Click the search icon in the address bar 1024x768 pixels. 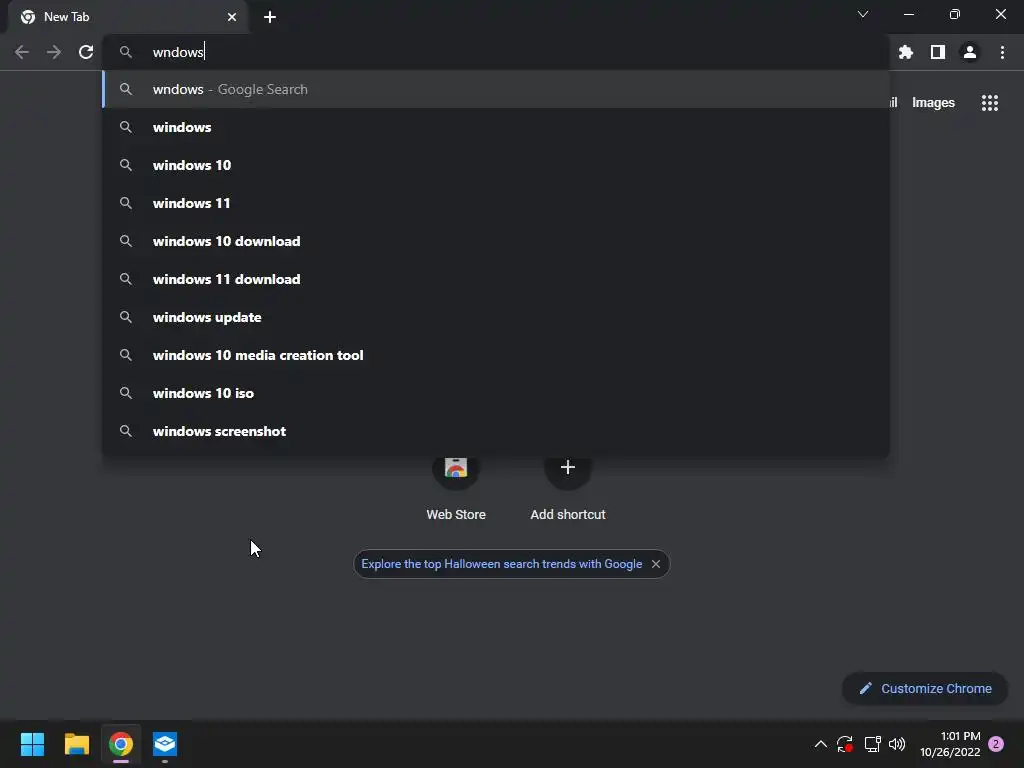click(126, 52)
